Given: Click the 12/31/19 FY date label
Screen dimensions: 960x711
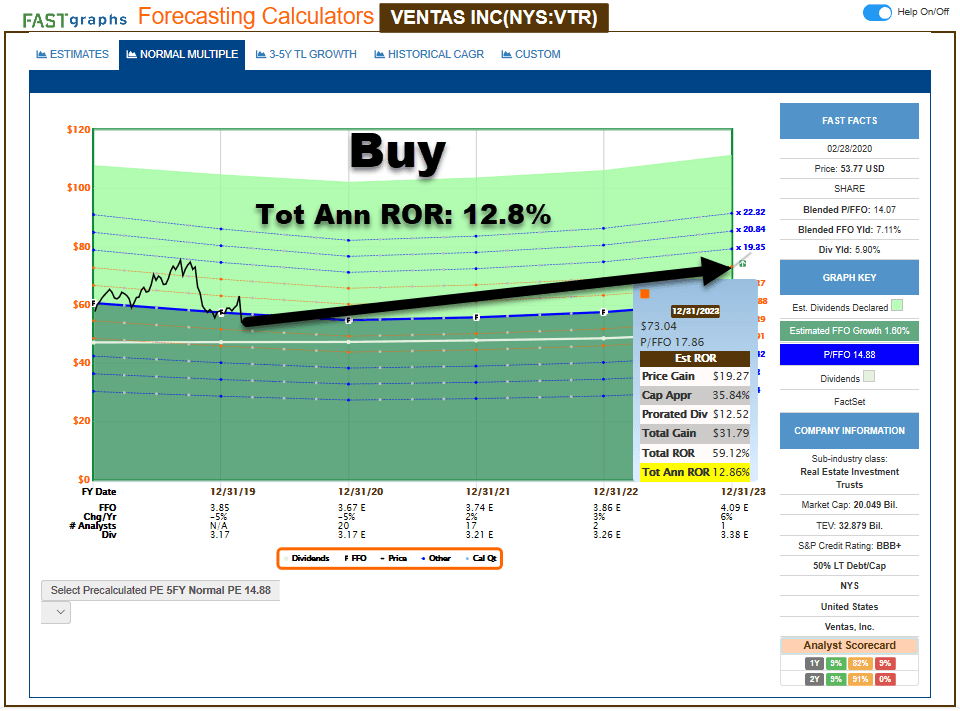Looking at the screenshot, I should click(x=233, y=492).
